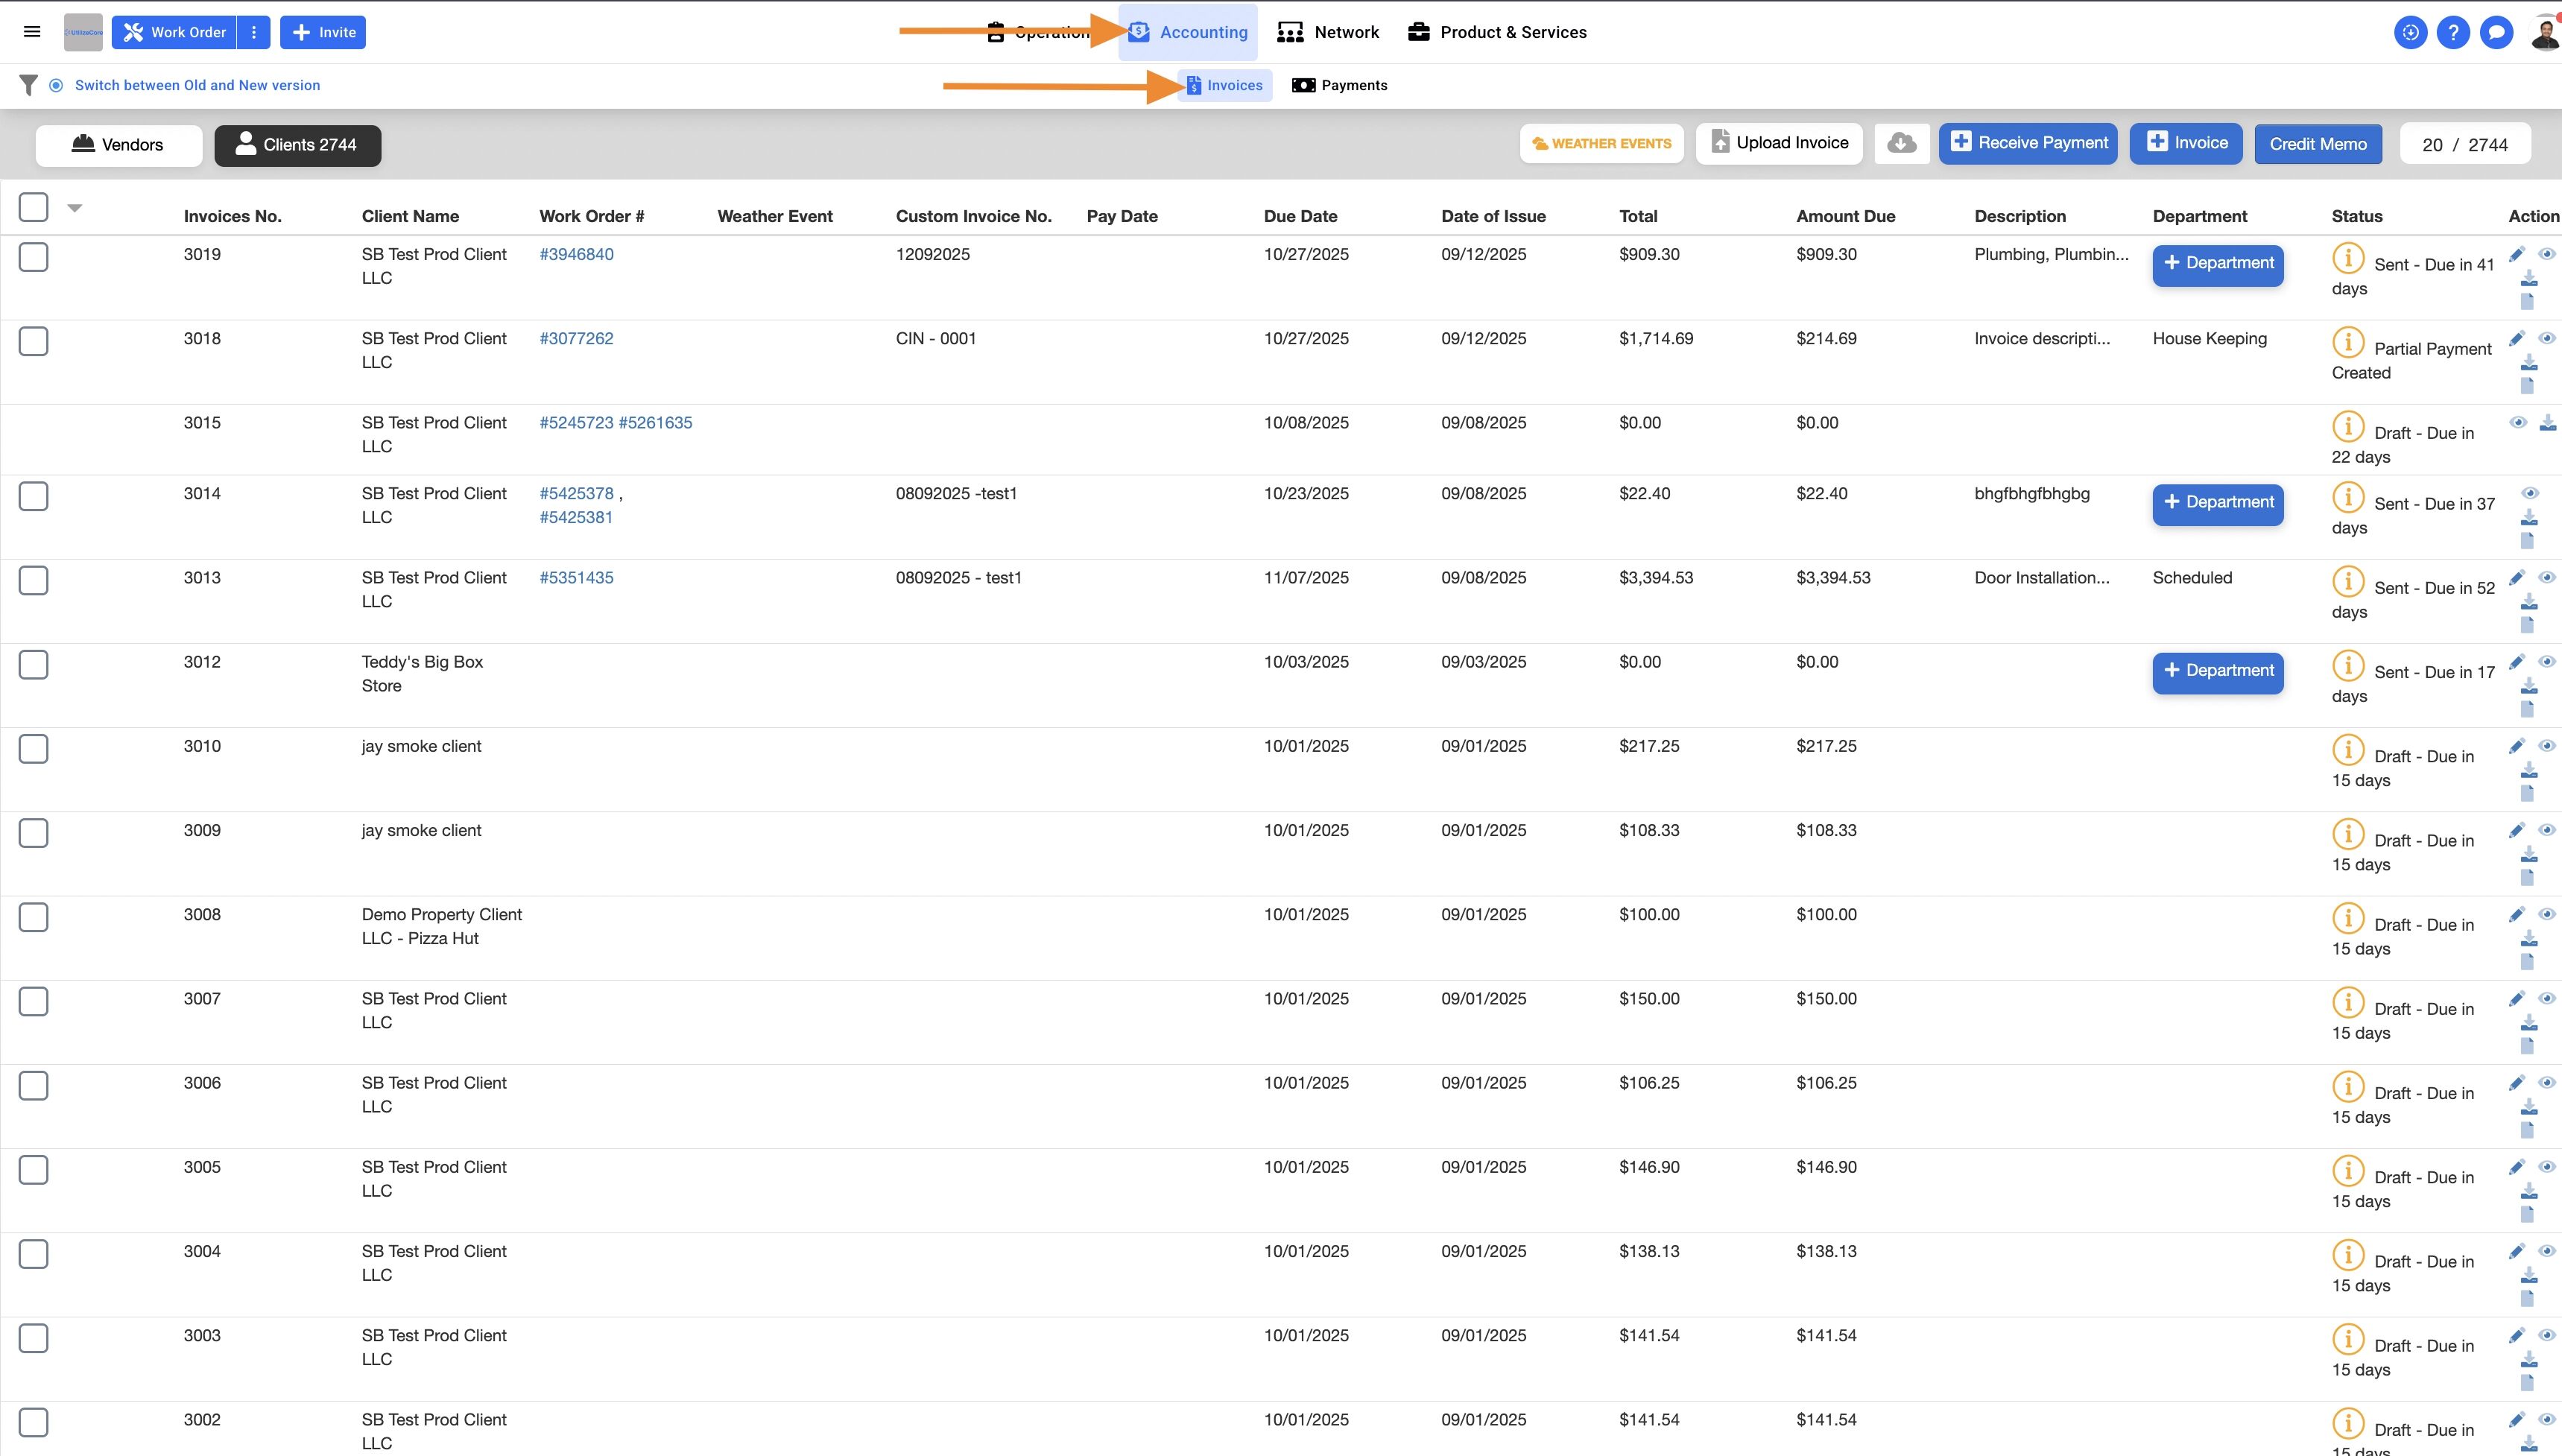Edit invoice 3019 with pencil icon
Screen dimensions: 2562x1456
(2517, 254)
